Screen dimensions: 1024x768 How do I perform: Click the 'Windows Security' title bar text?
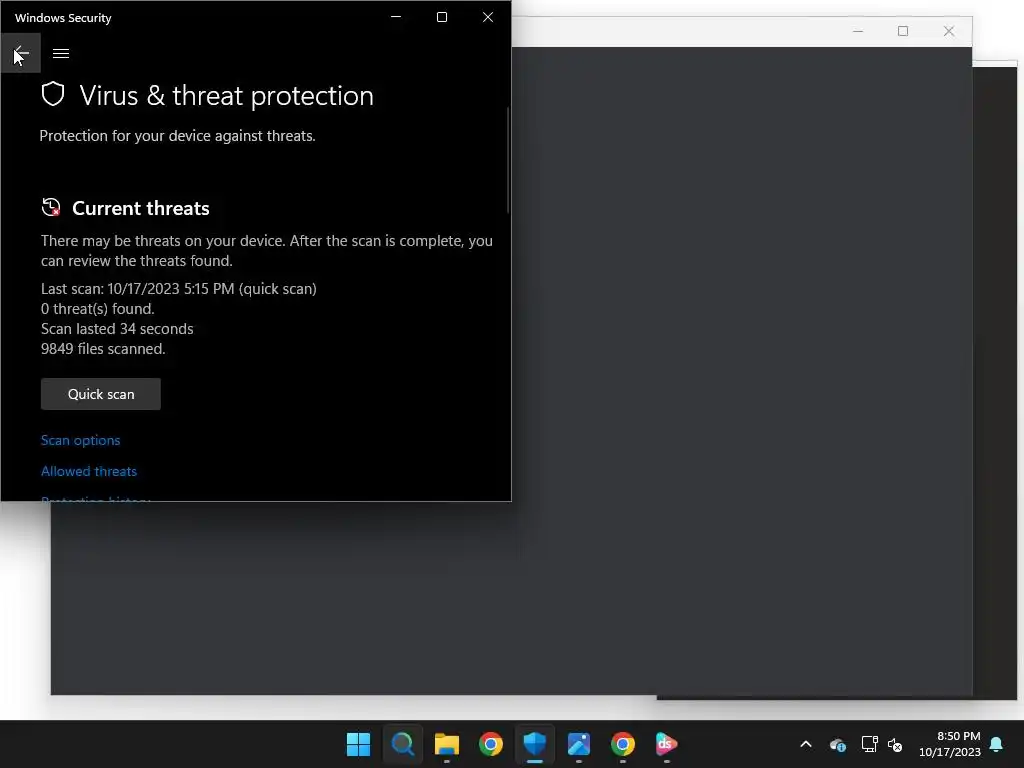63,18
